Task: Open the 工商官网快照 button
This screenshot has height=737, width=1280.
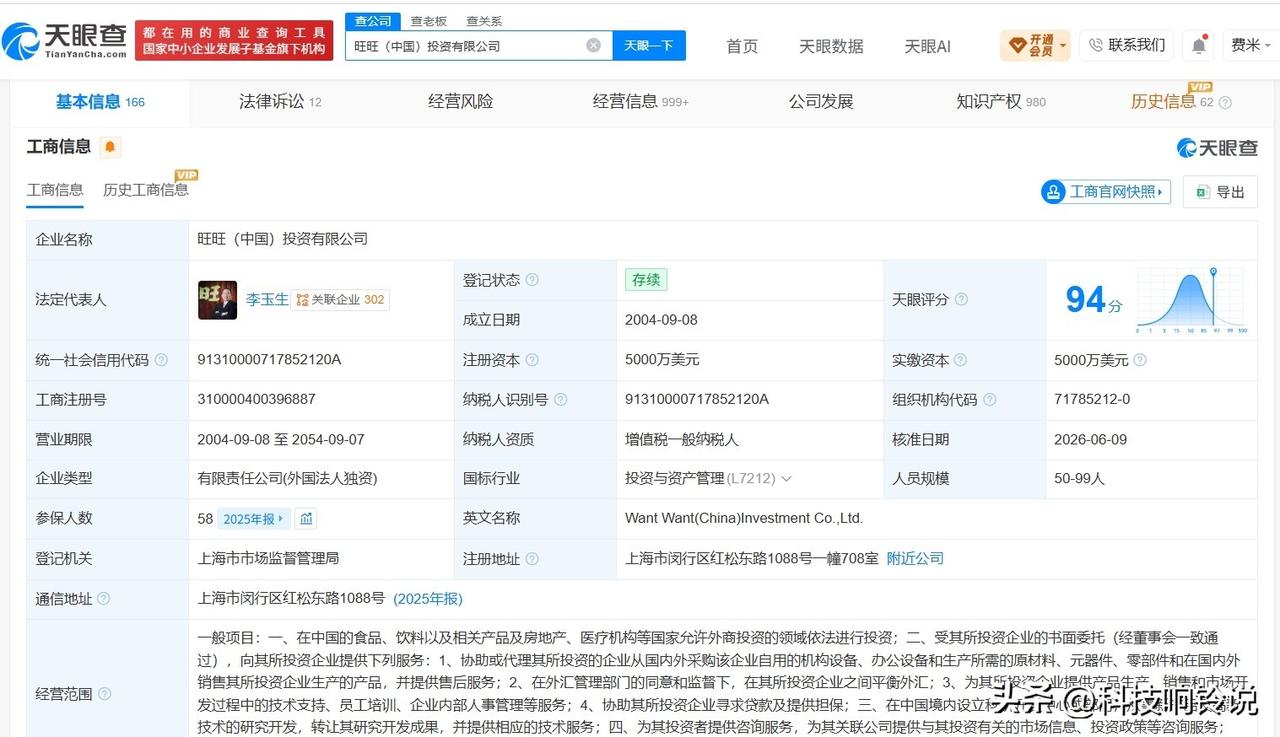Action: [x=1106, y=191]
